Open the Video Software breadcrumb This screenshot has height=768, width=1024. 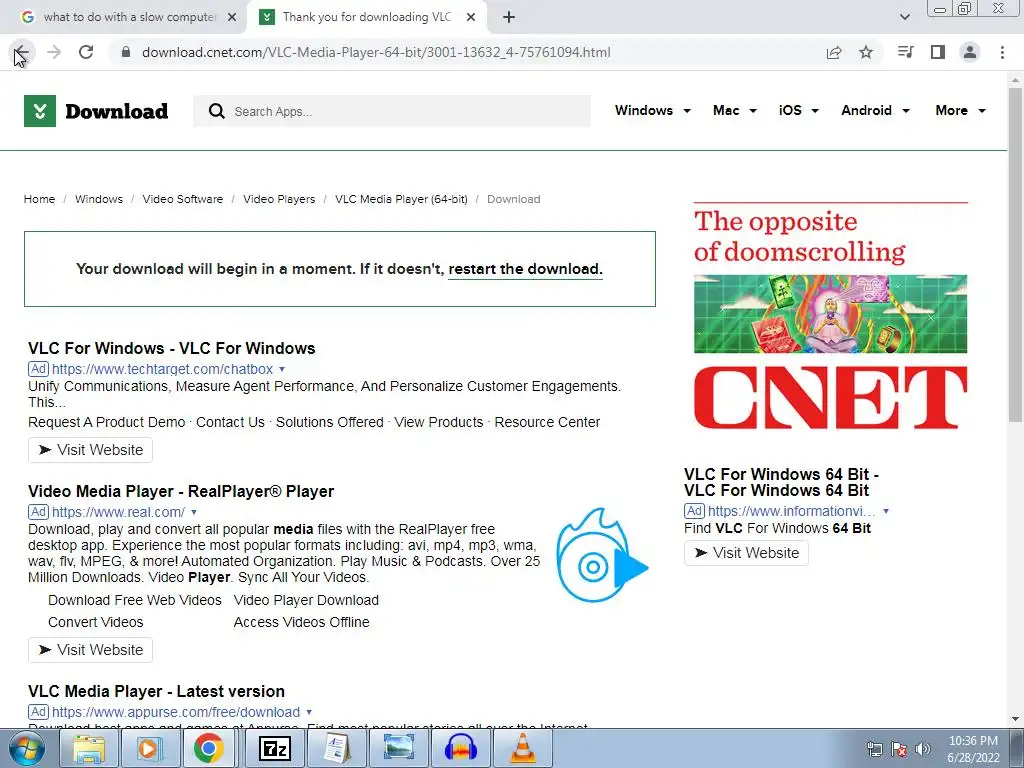click(183, 199)
